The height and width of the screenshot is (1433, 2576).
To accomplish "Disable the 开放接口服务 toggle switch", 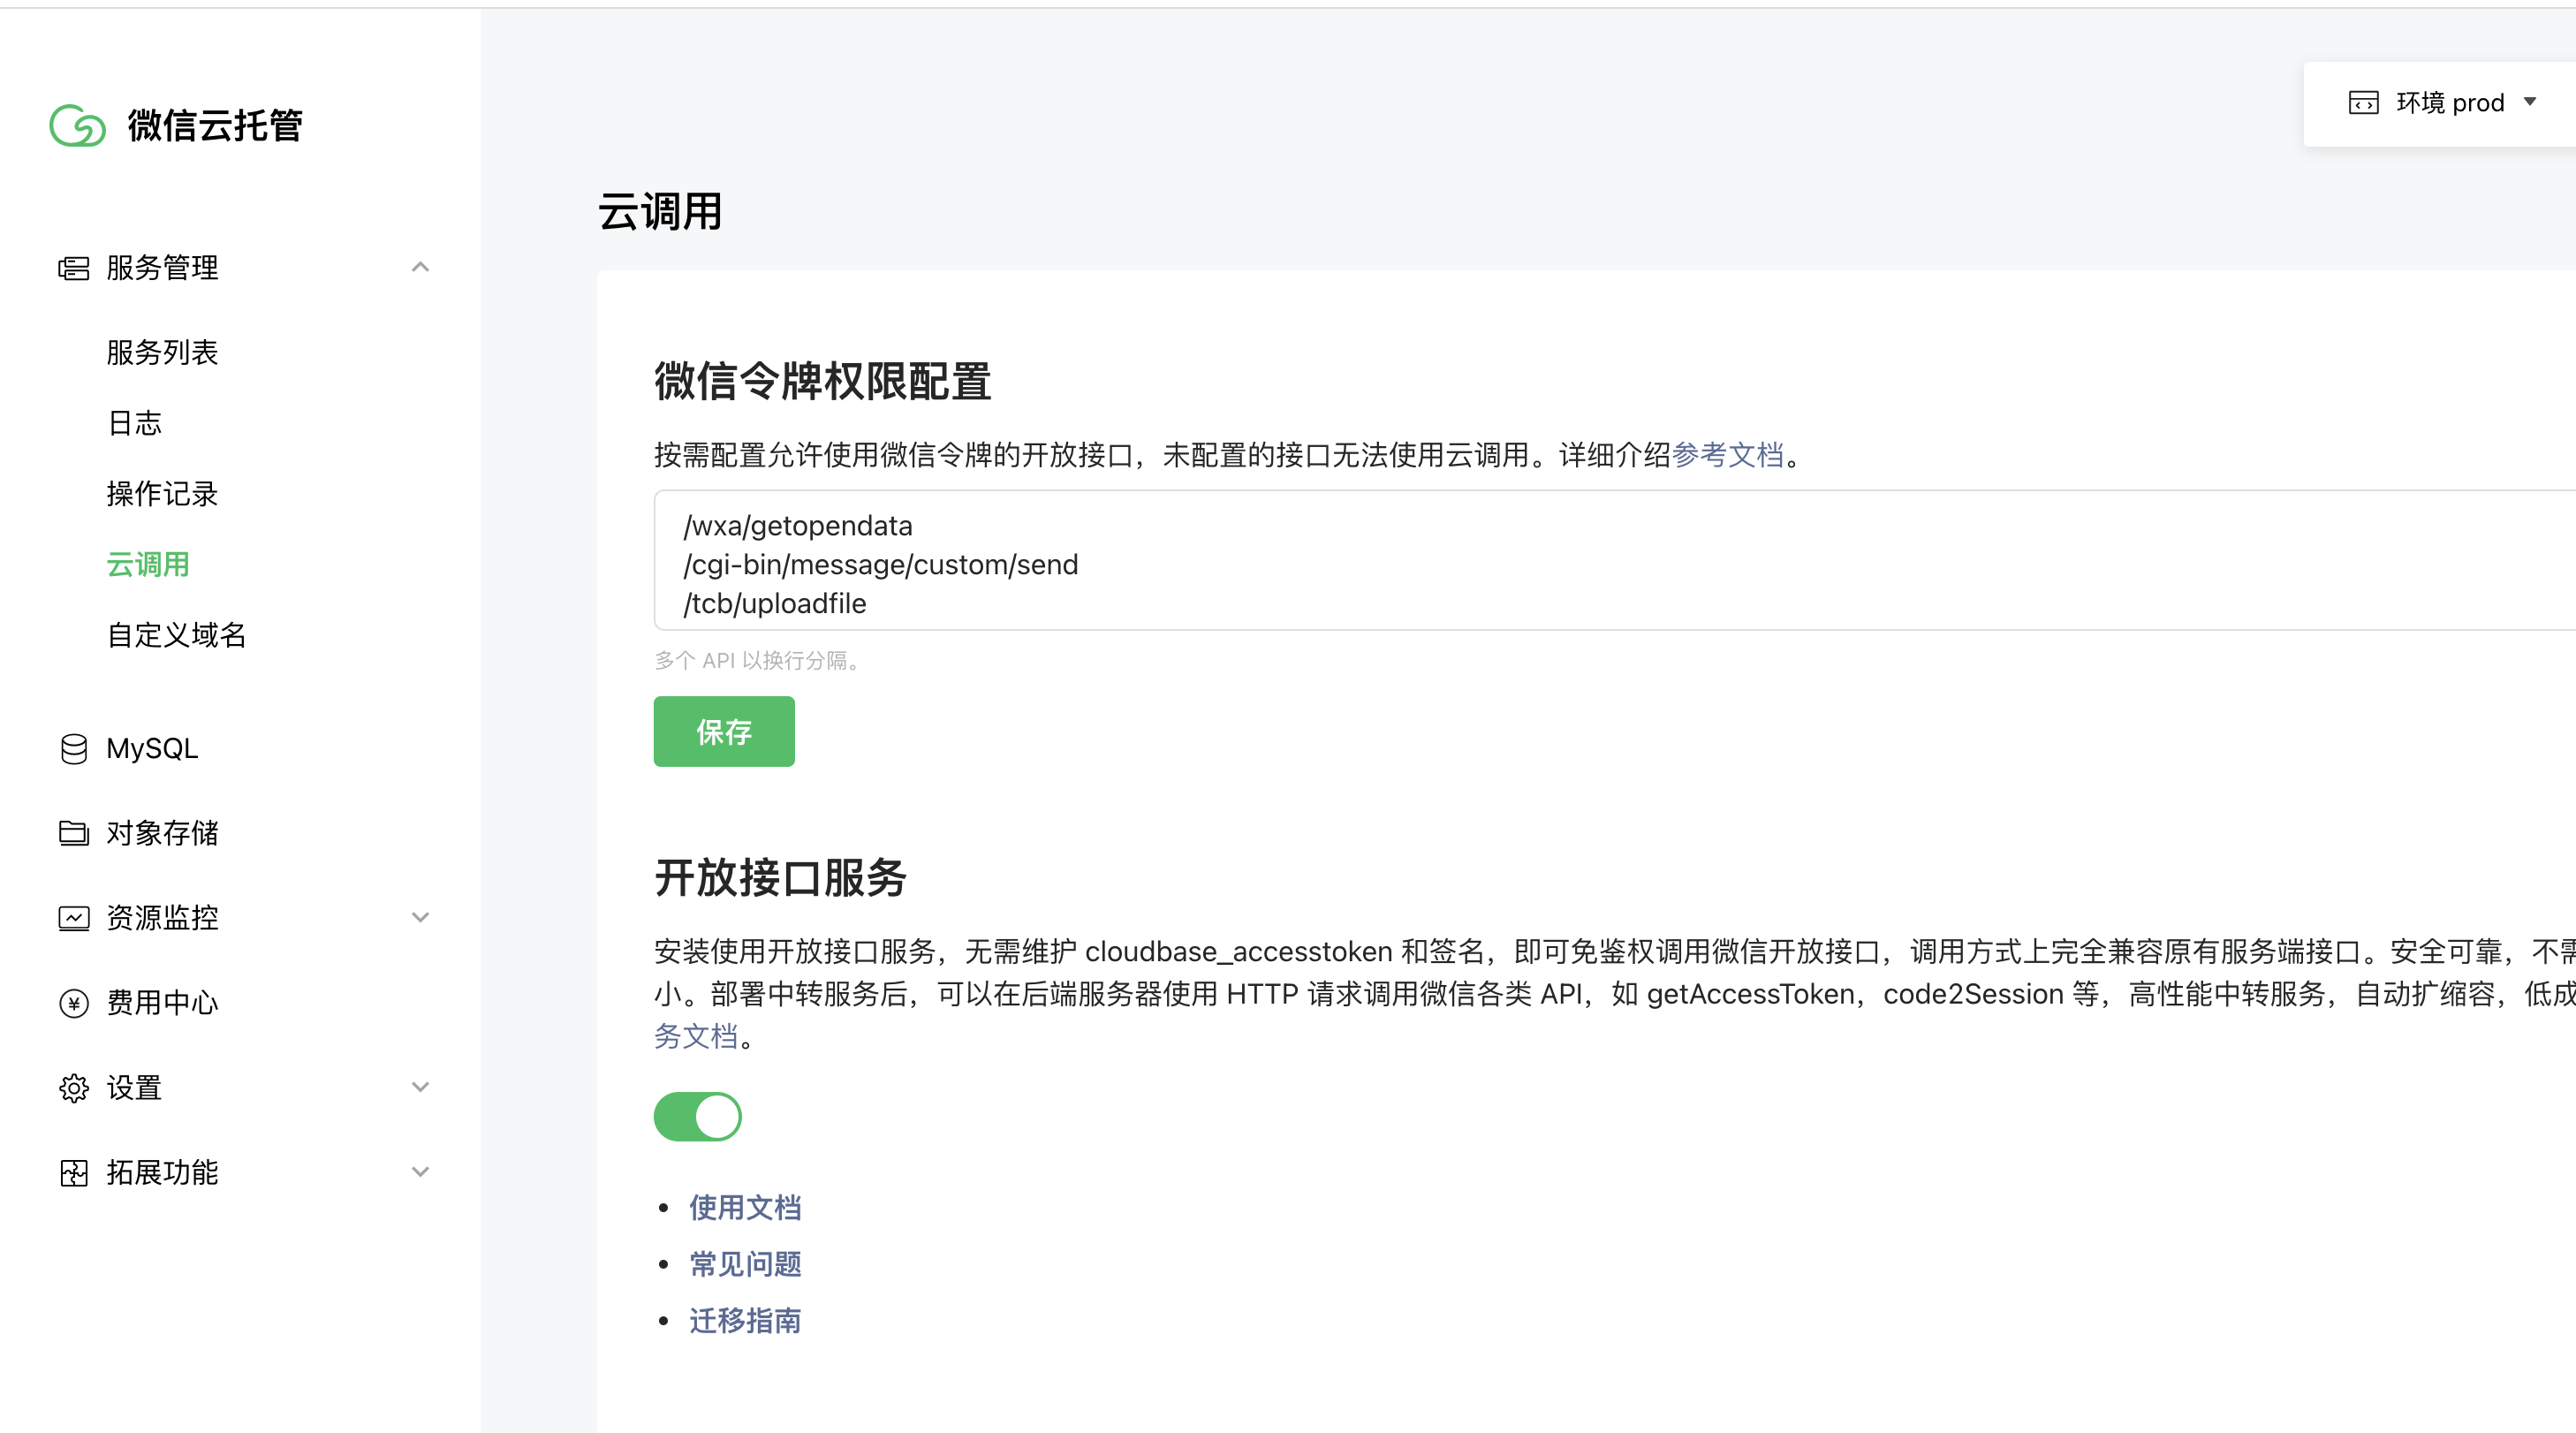I will [697, 1116].
